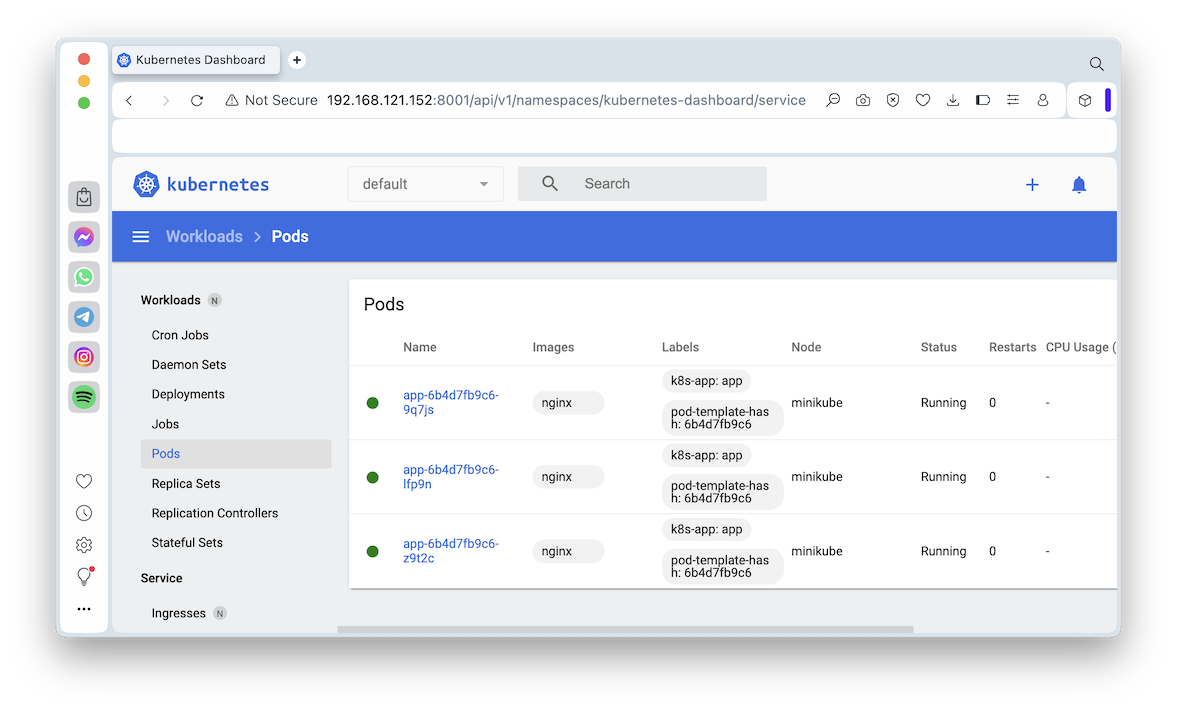Open Messenger in the sidebar
Screen dimensions: 1177x711
coord(84,237)
